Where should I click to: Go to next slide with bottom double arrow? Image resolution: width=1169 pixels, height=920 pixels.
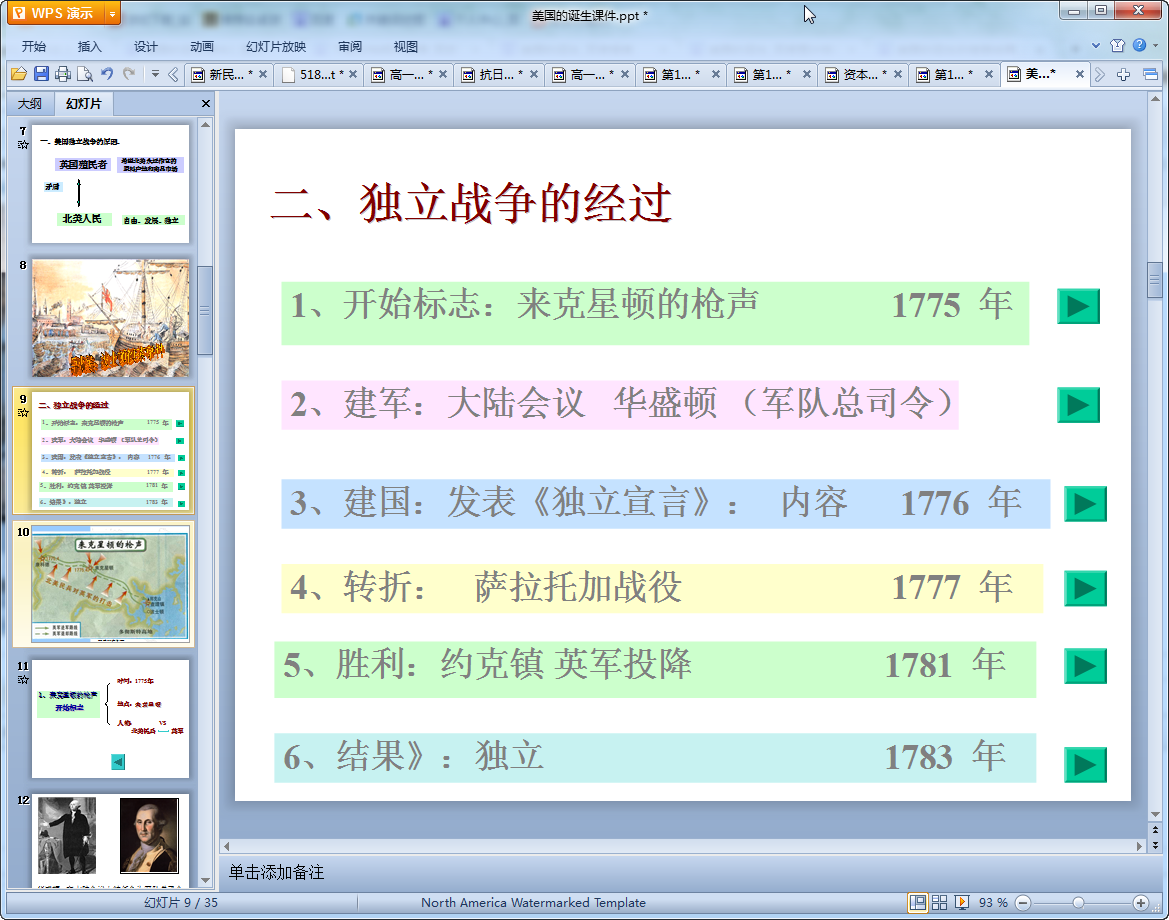point(1155,845)
